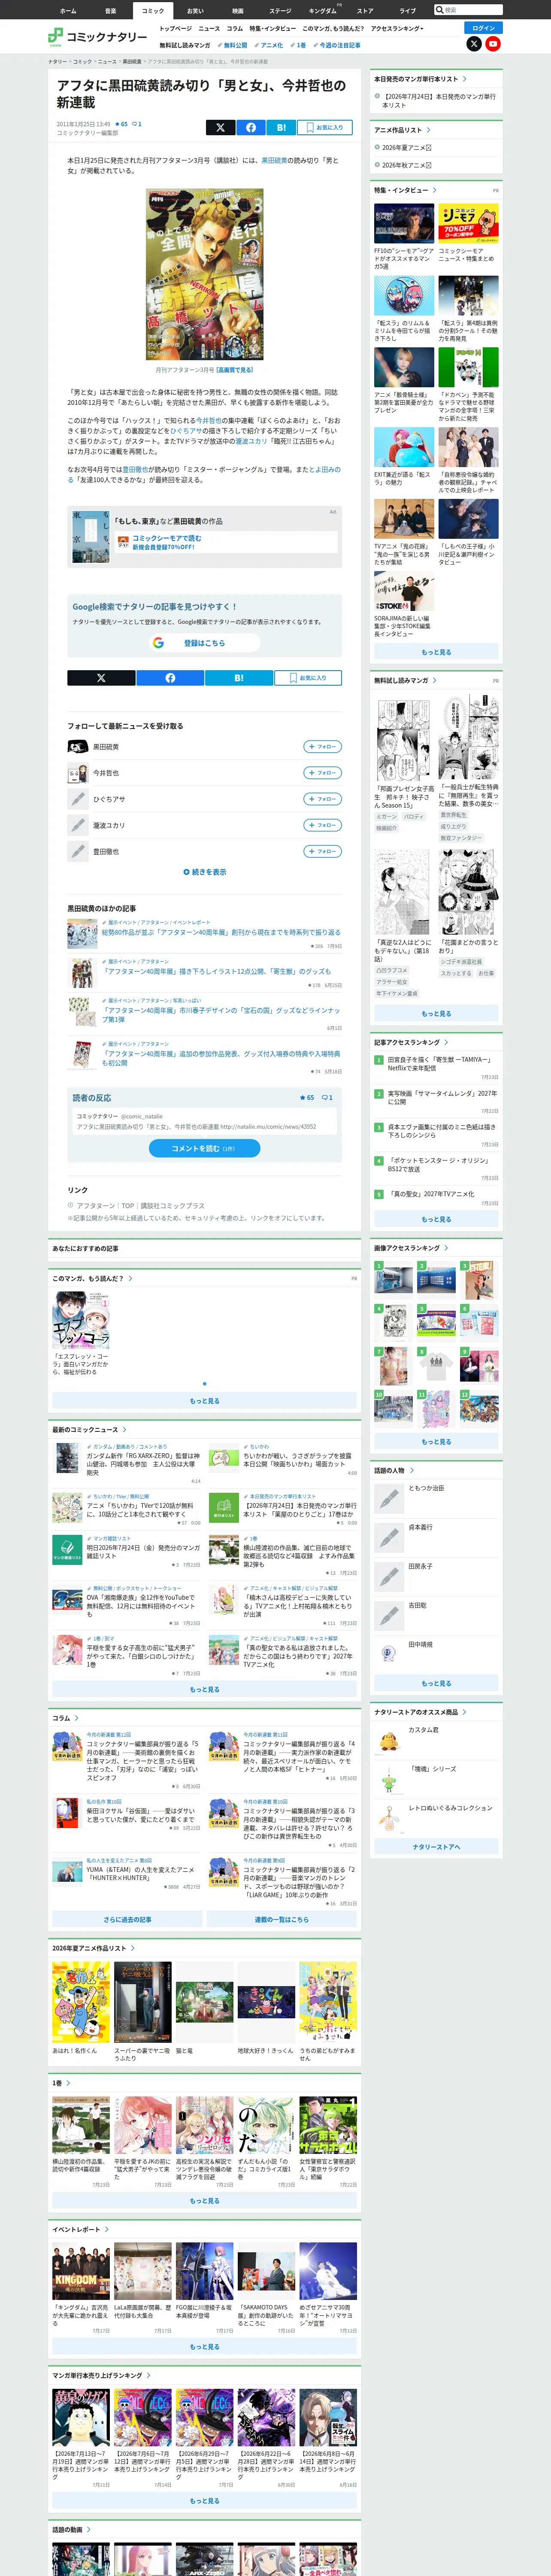The width and height of the screenshot is (551, 2576).
Task: Open もっと見る under 記事アクセスランキング
Action: tap(436, 1219)
